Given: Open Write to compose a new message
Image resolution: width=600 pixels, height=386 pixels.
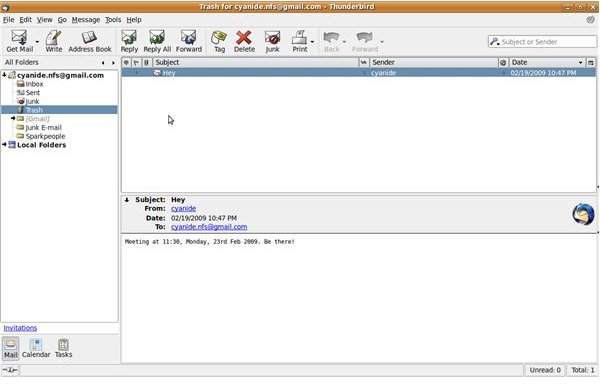Looking at the screenshot, I should coord(54,41).
